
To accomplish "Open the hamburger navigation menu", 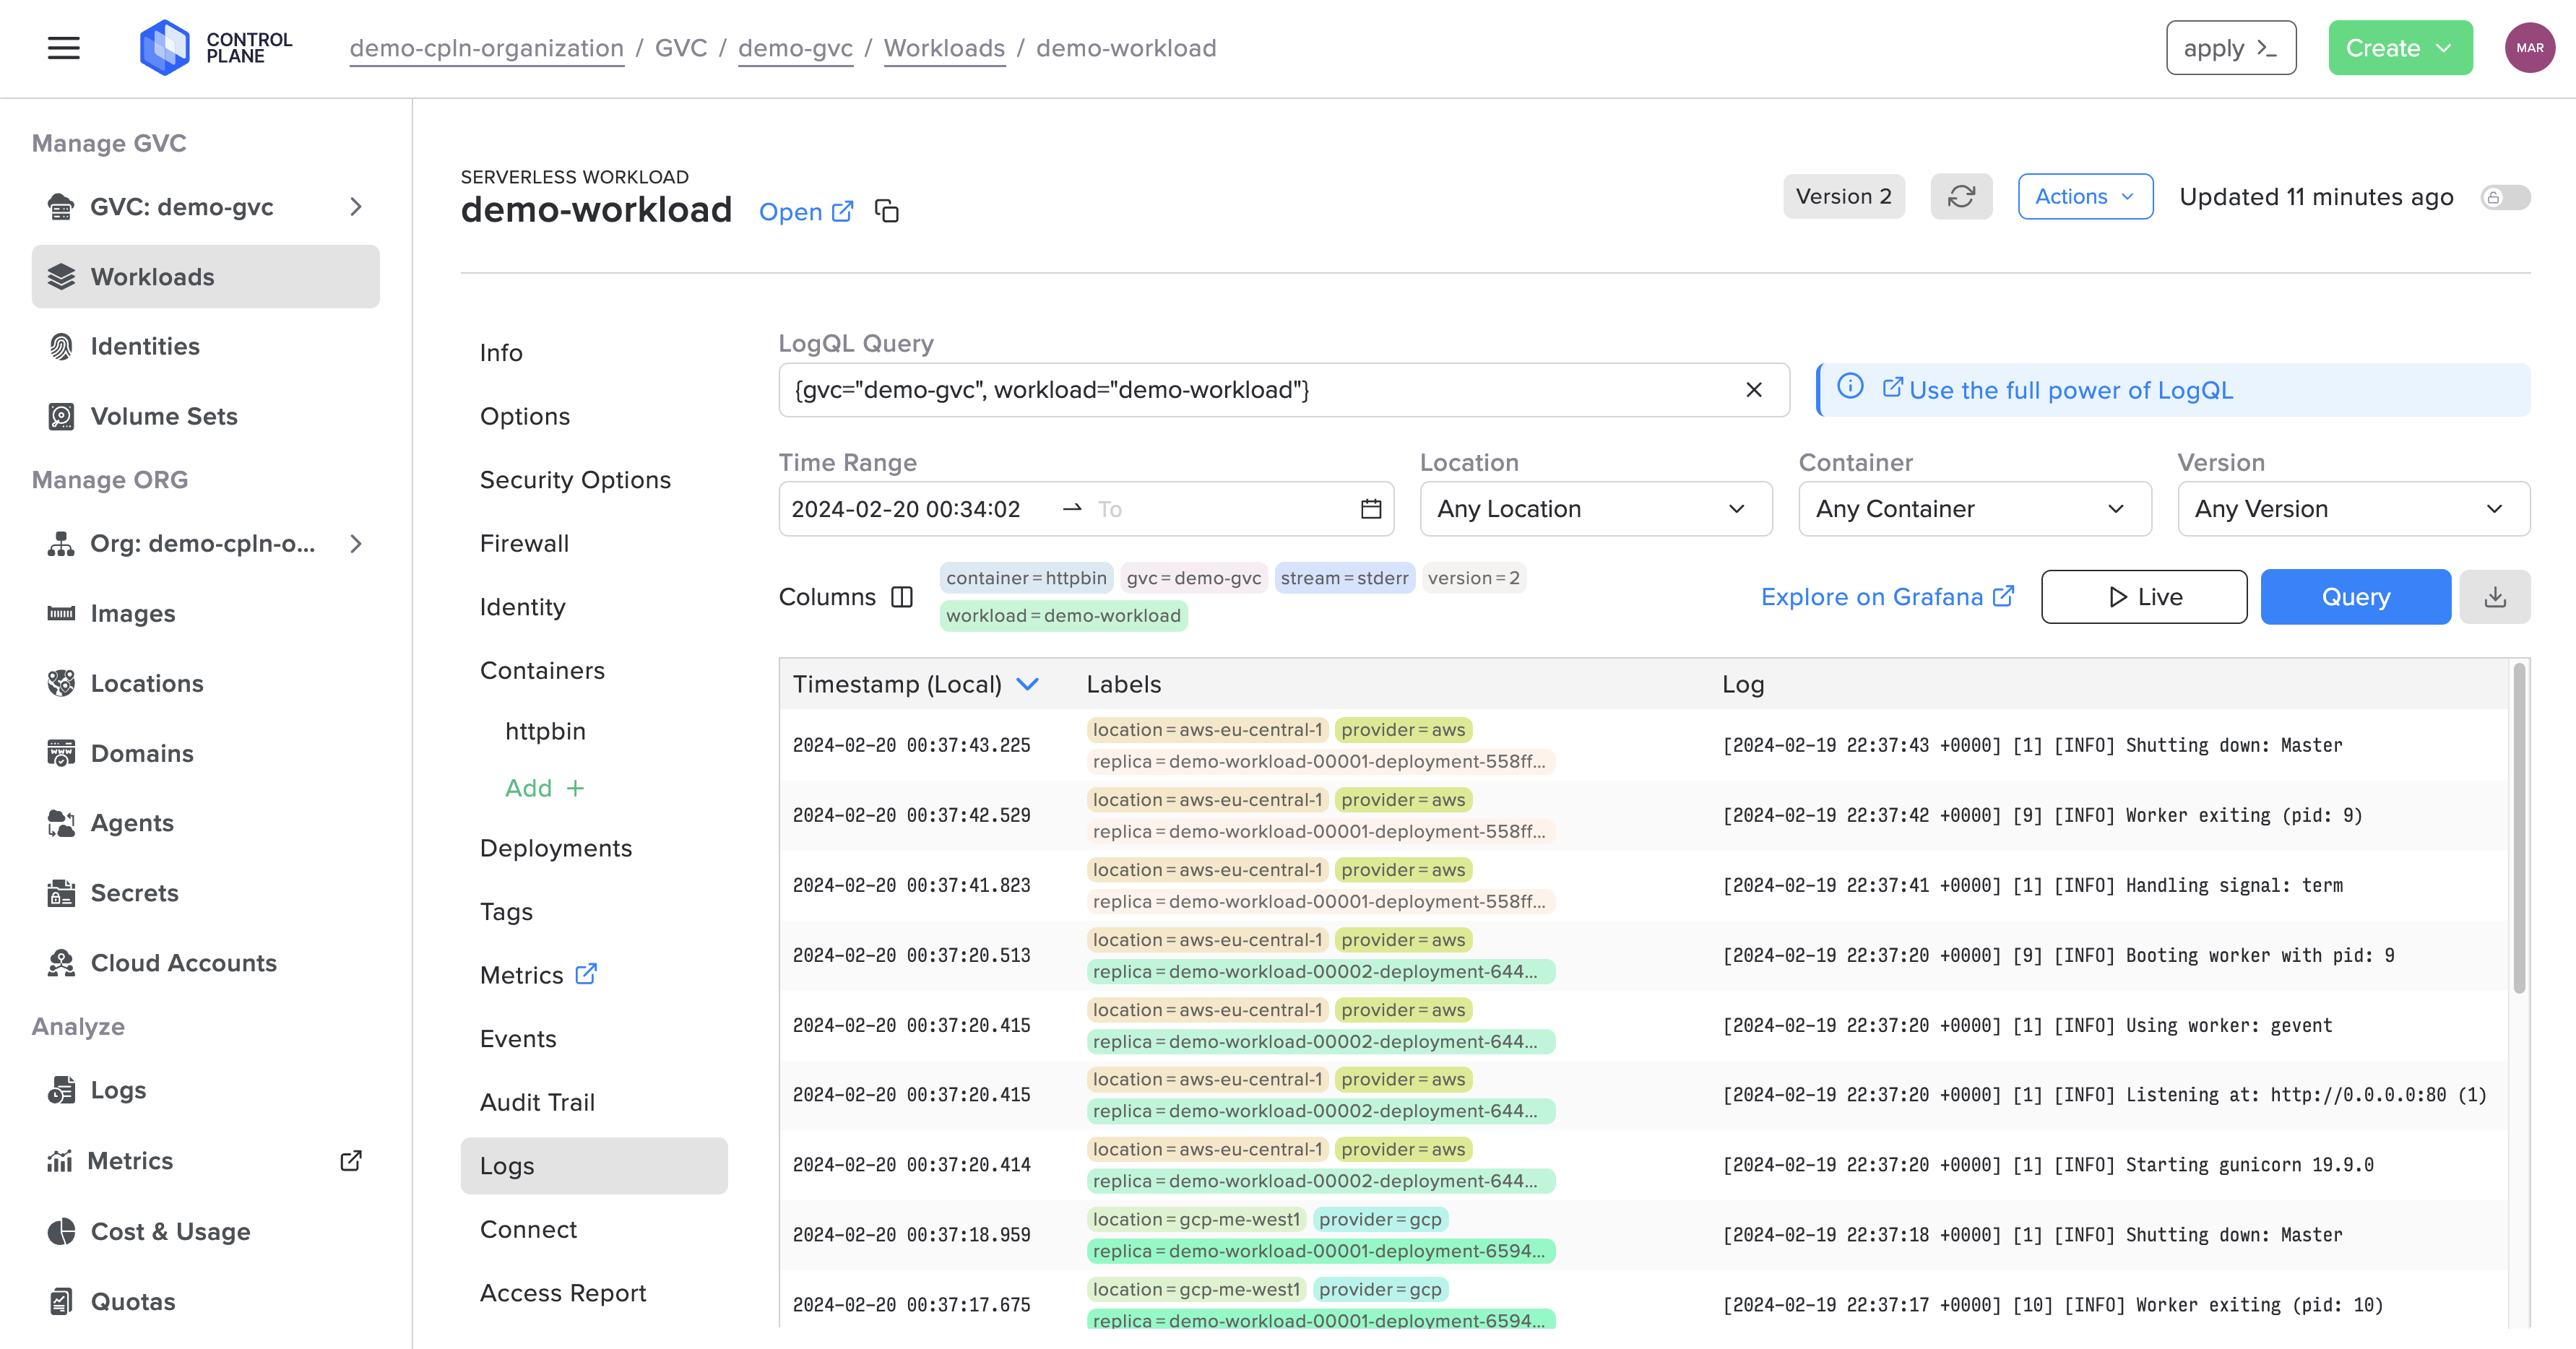I will click(x=63, y=47).
